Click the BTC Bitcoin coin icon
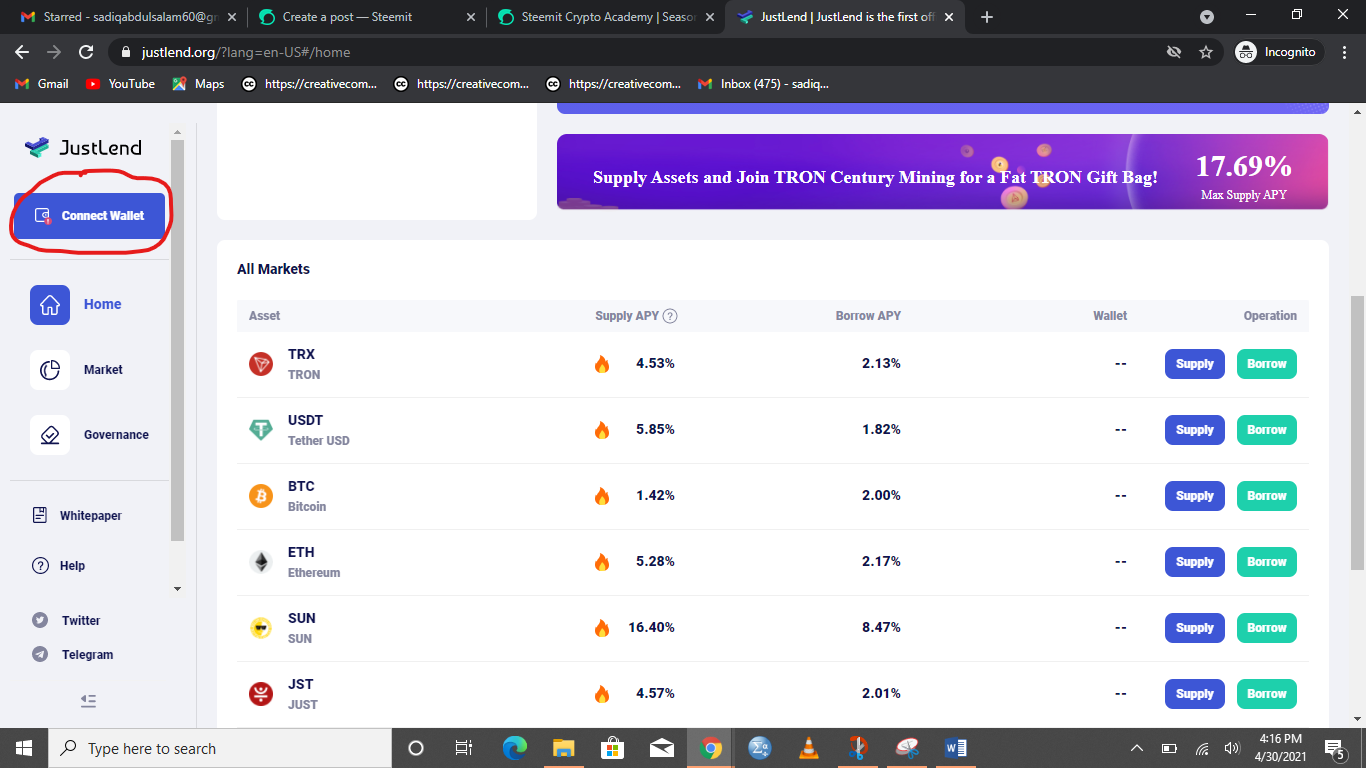 click(261, 496)
